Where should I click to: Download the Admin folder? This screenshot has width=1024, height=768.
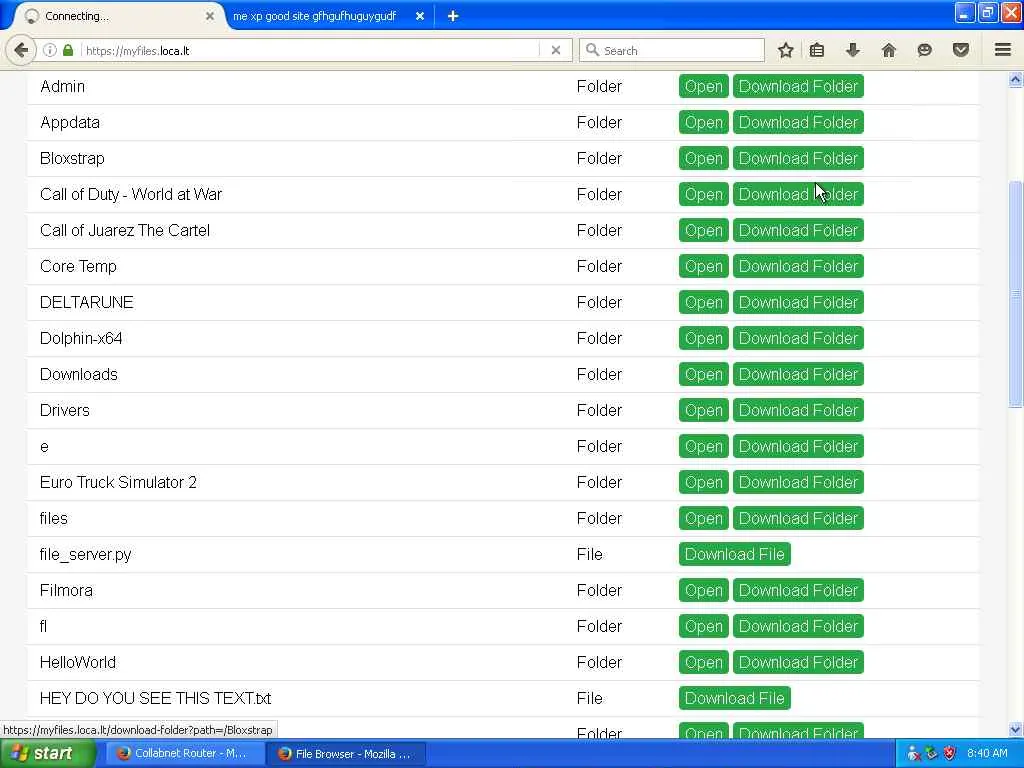[798, 86]
